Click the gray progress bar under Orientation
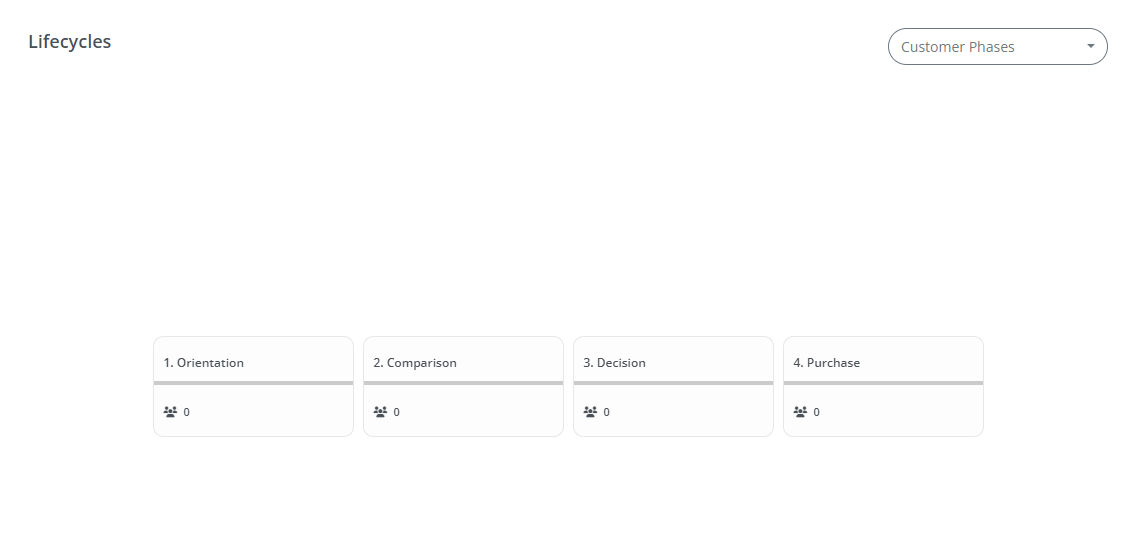The width and height of the screenshot is (1123, 544). pos(254,383)
